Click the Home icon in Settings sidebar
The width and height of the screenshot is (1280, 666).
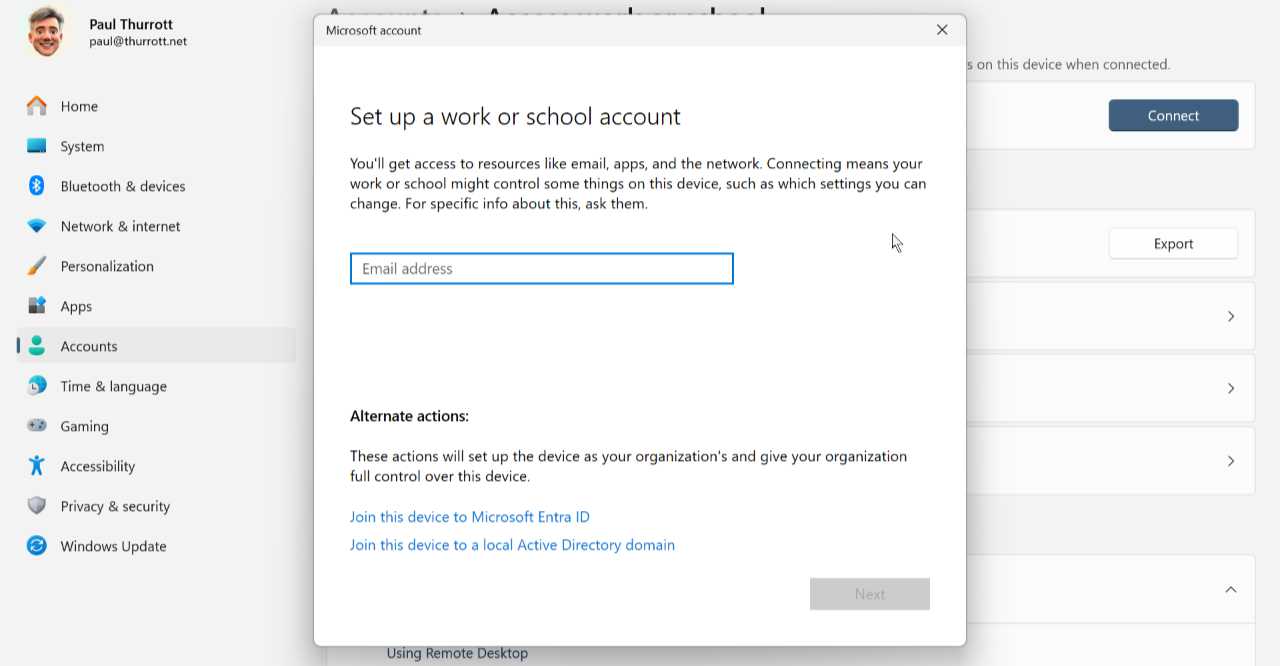tap(37, 106)
